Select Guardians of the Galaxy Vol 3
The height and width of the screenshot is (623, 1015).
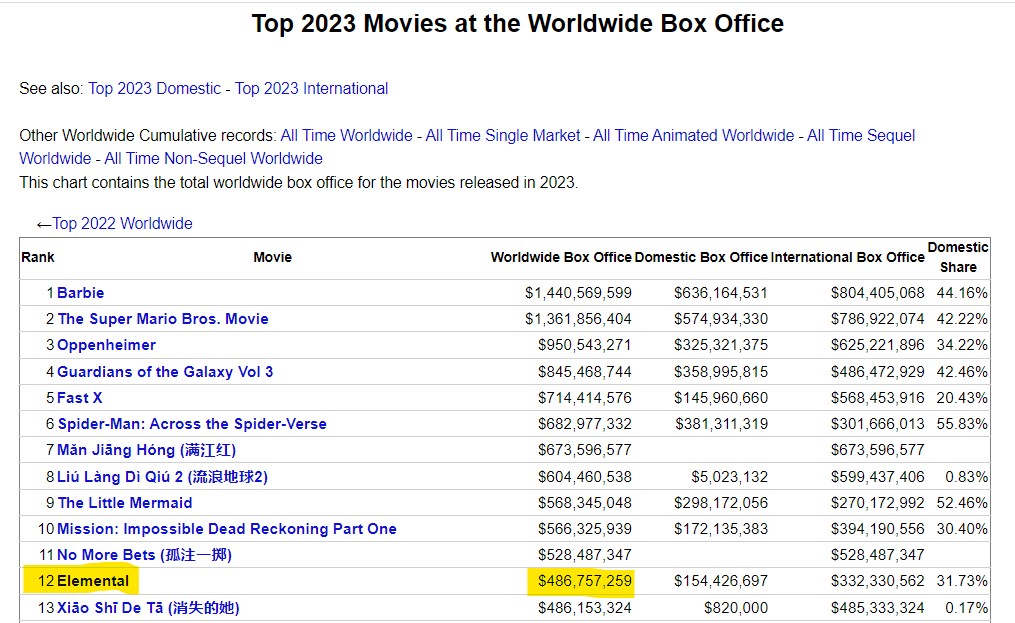point(164,372)
